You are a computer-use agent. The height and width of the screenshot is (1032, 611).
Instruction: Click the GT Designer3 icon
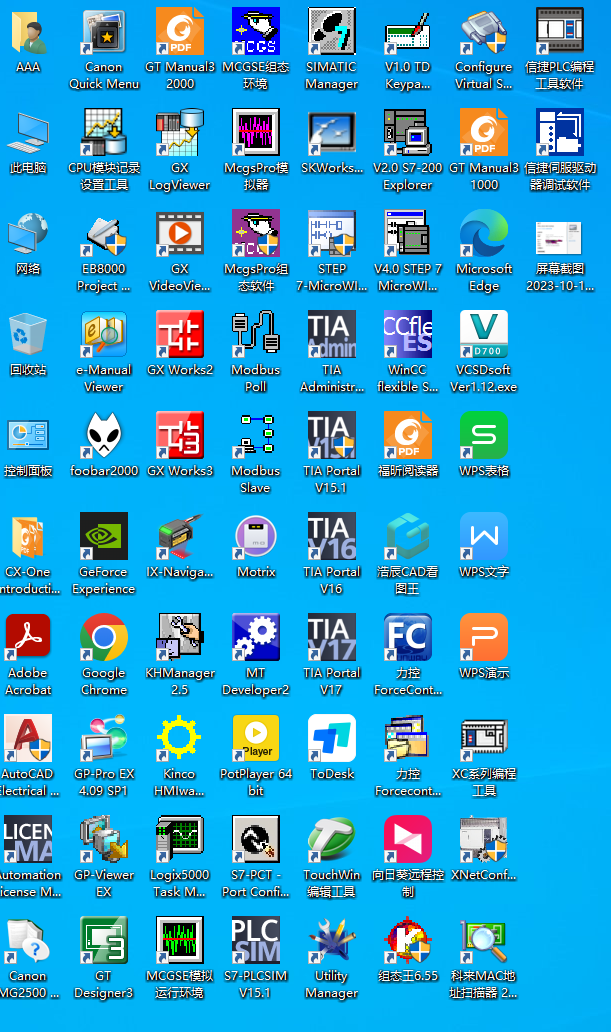click(x=104, y=942)
